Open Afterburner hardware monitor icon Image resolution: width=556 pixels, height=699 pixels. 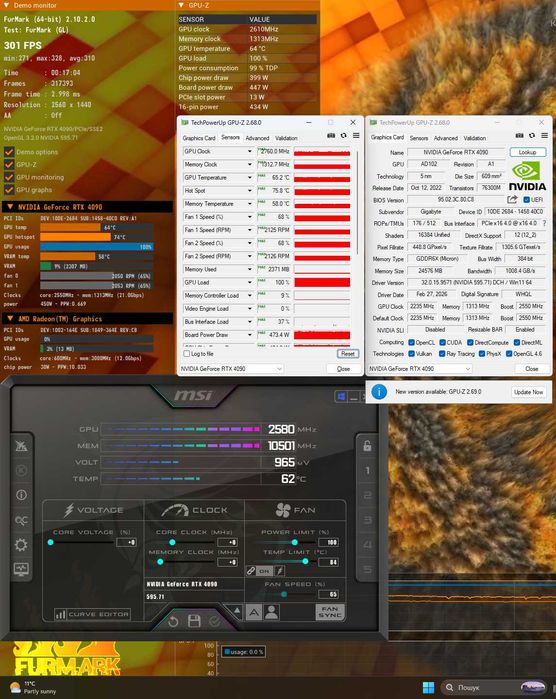tap(21, 569)
